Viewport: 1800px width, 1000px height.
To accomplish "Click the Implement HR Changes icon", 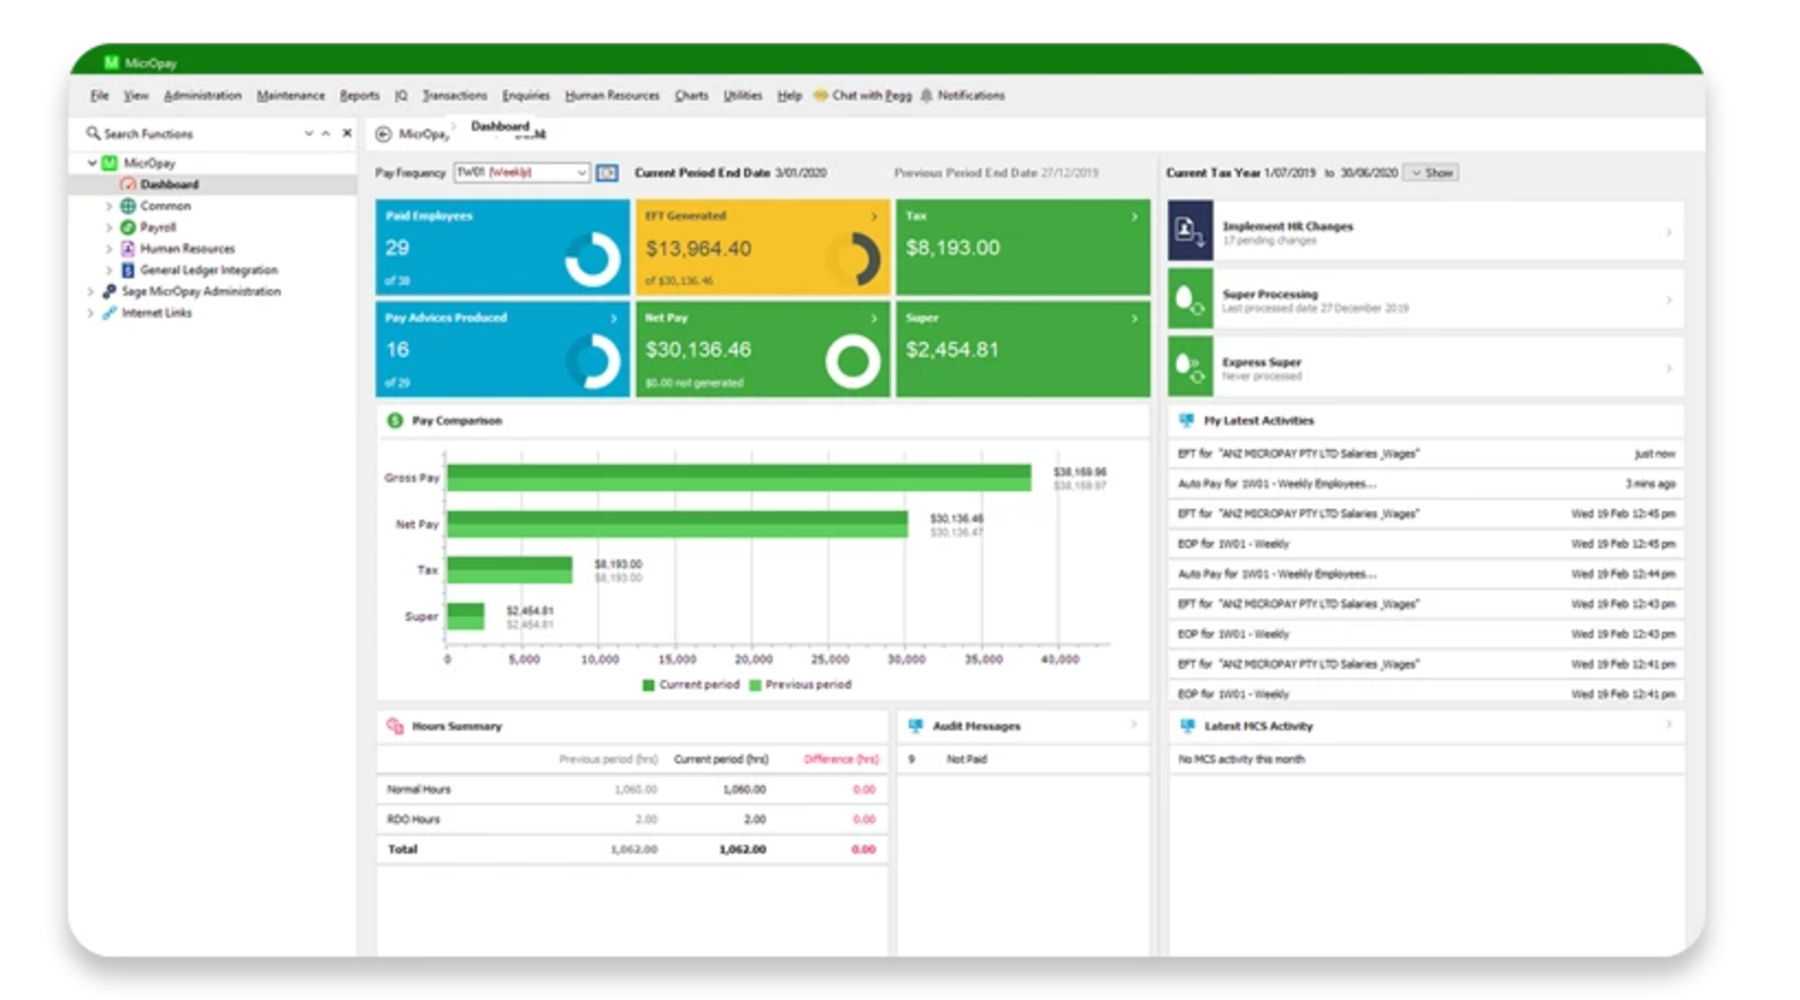I will click(1190, 231).
